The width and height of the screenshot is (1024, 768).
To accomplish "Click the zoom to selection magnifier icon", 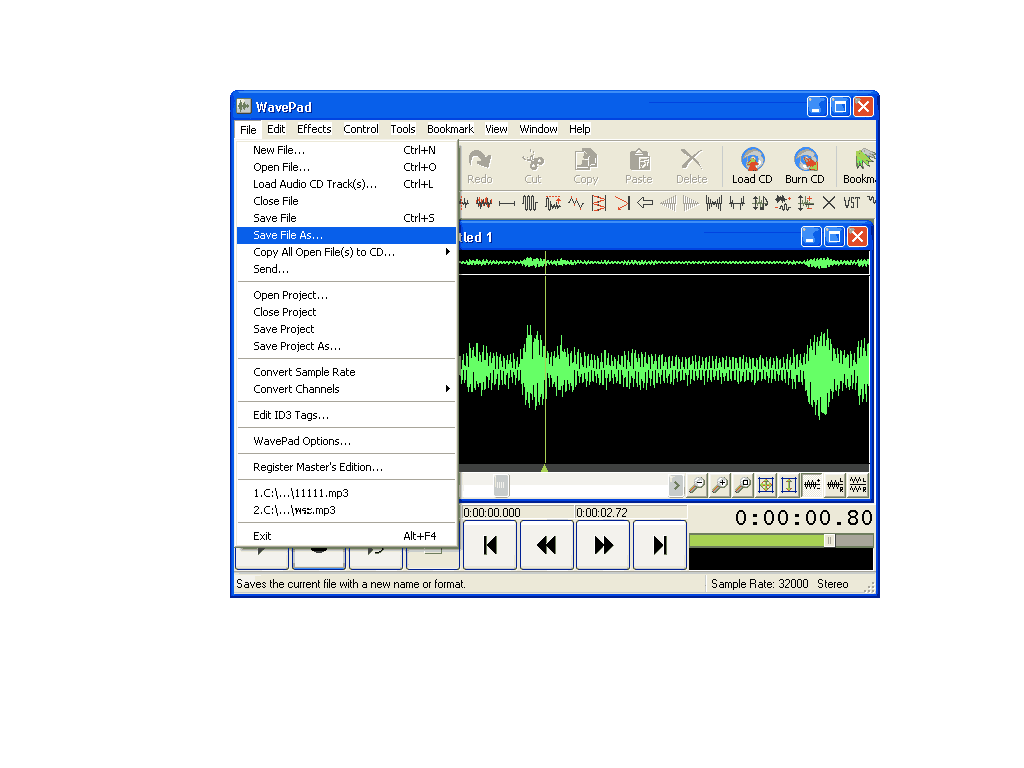I will [x=743, y=485].
